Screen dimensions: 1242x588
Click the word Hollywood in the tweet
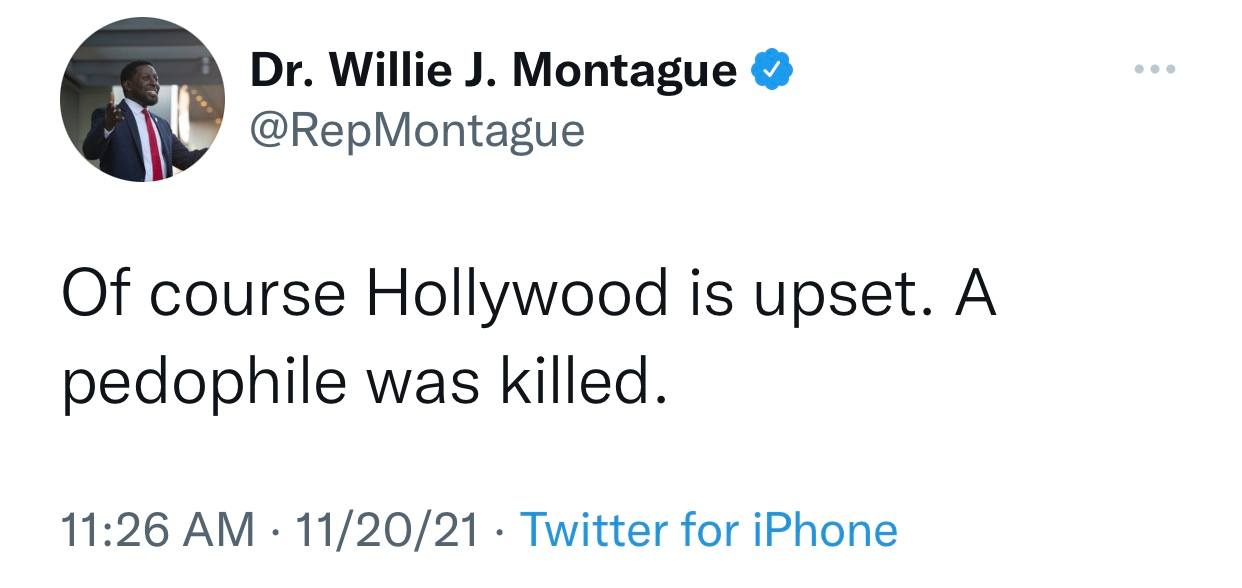pos(516,295)
